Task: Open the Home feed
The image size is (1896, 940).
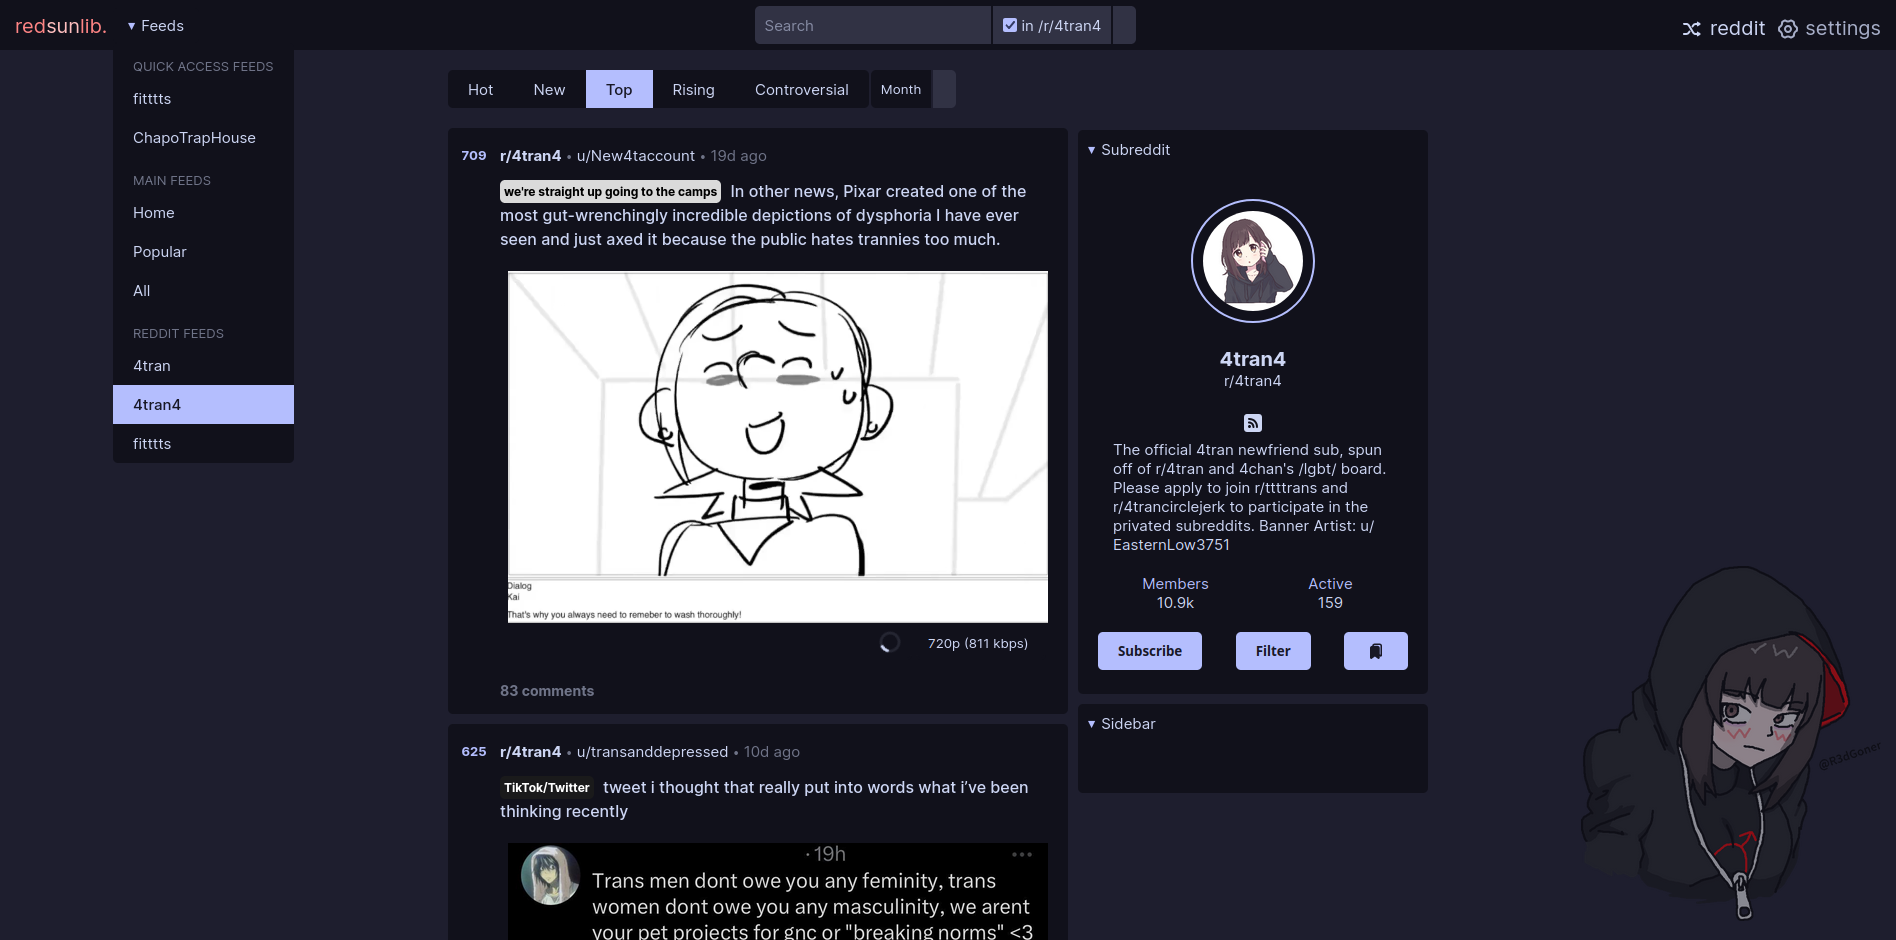Action: point(203,213)
